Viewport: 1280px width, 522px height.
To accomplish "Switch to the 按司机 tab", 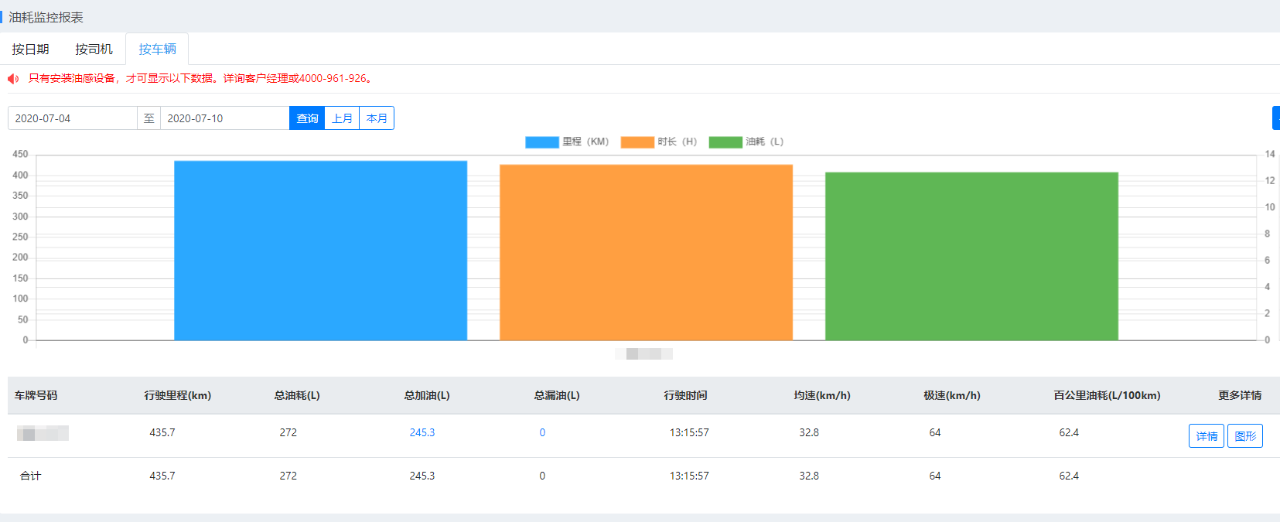I will coord(94,49).
